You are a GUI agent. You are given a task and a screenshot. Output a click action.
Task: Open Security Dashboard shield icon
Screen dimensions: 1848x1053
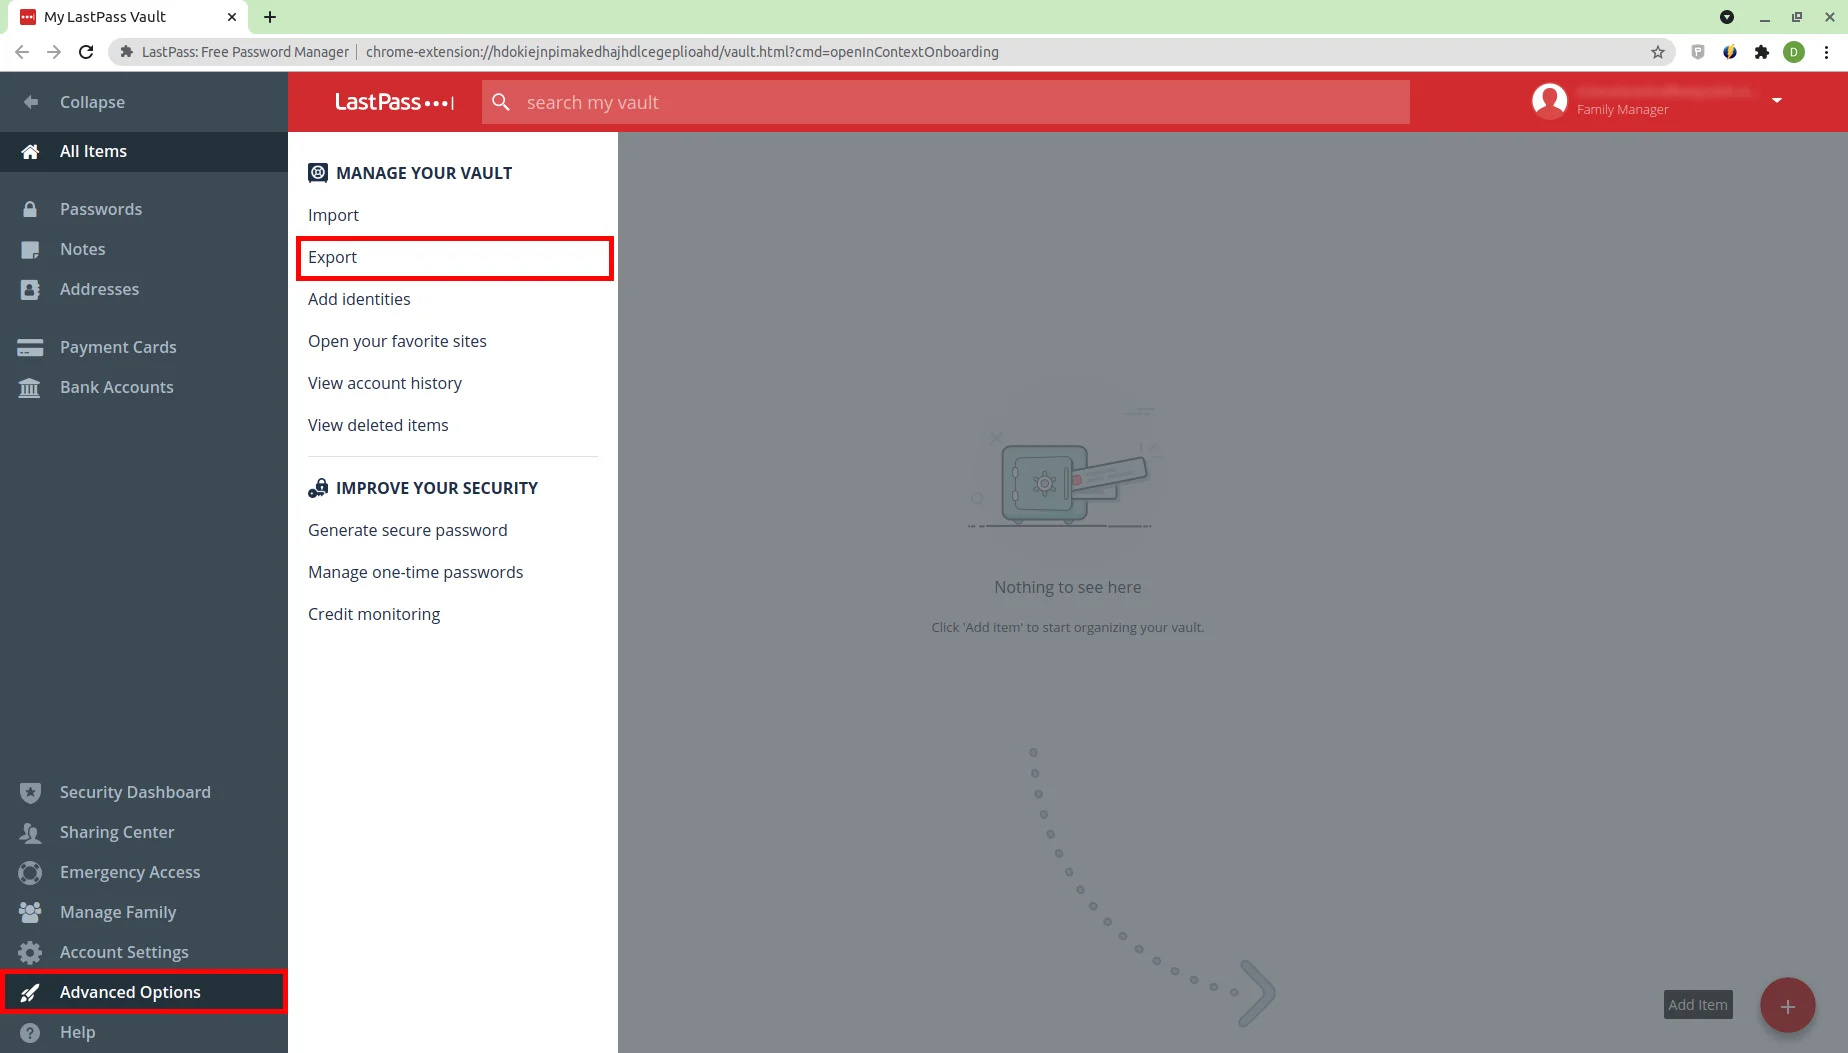click(30, 792)
